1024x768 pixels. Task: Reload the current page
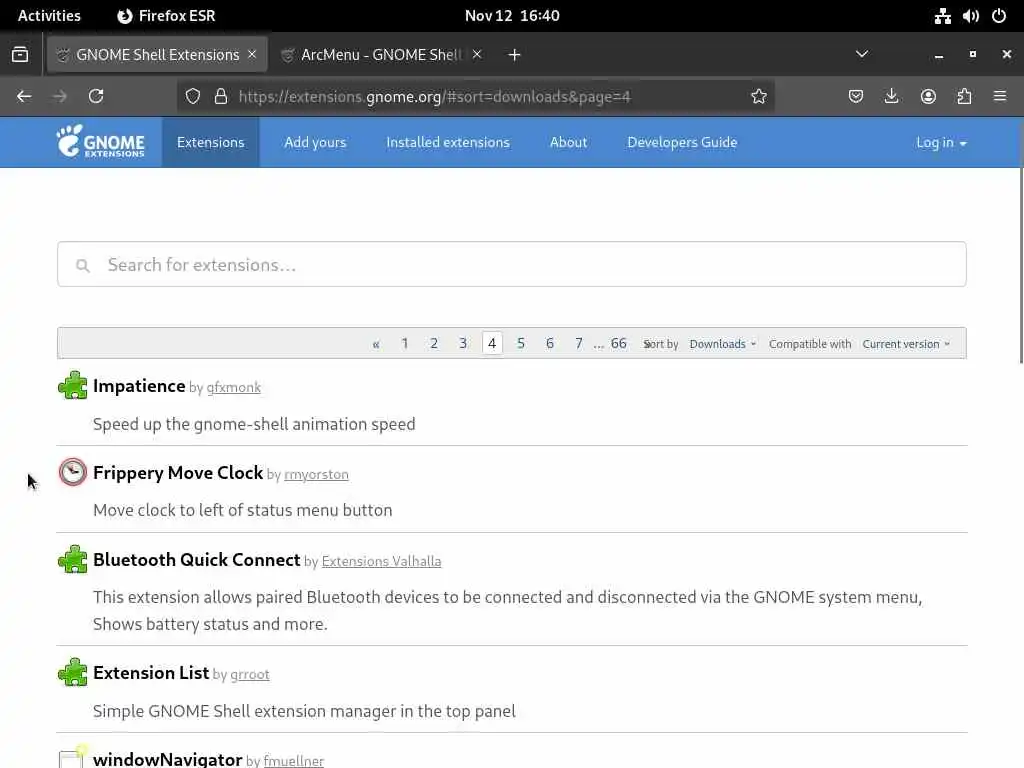tap(96, 97)
